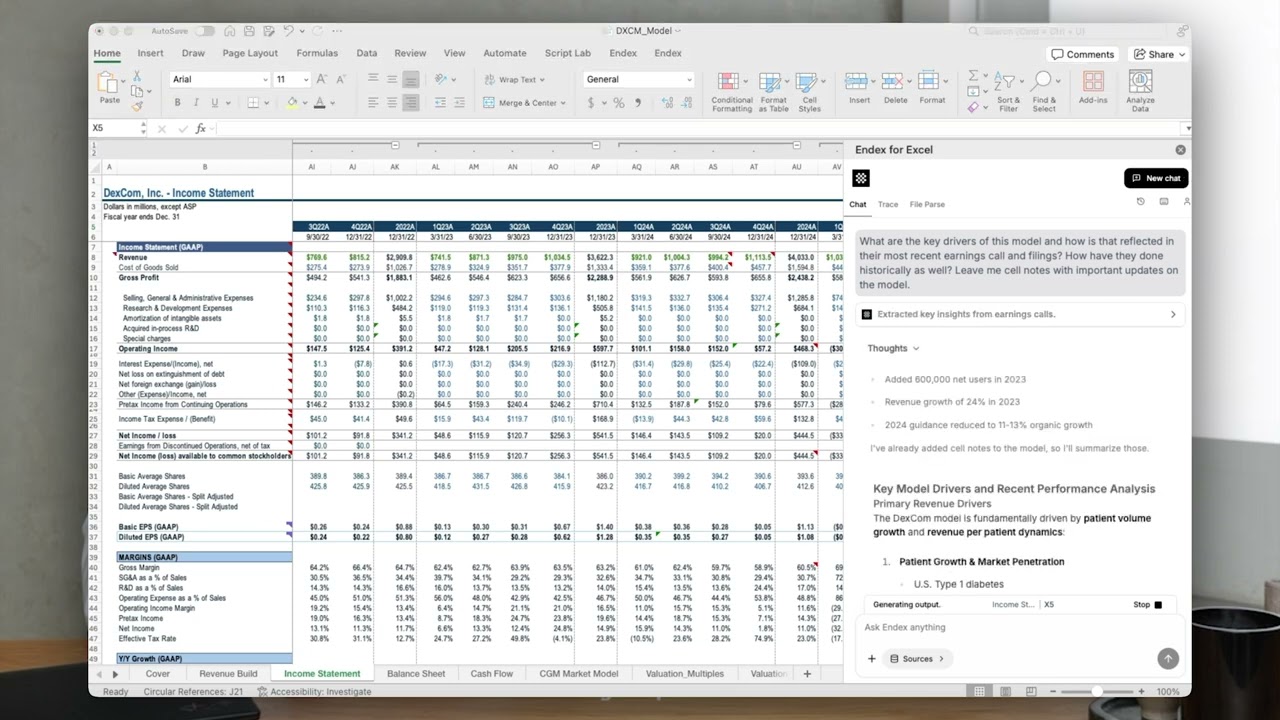Switch to the Balance Sheet sheet tab
The height and width of the screenshot is (720, 1280).
[x=416, y=674]
